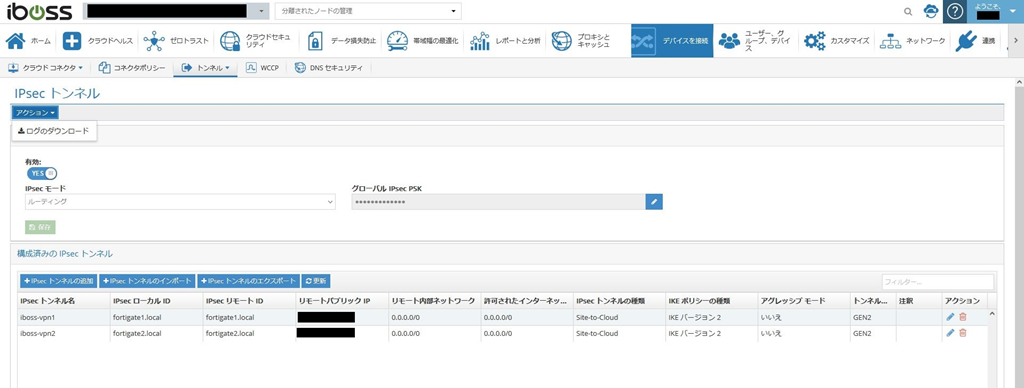Open the コネクタポリシー tab
The width and height of the screenshot is (1024, 388).
pyautogui.click(x=133, y=68)
